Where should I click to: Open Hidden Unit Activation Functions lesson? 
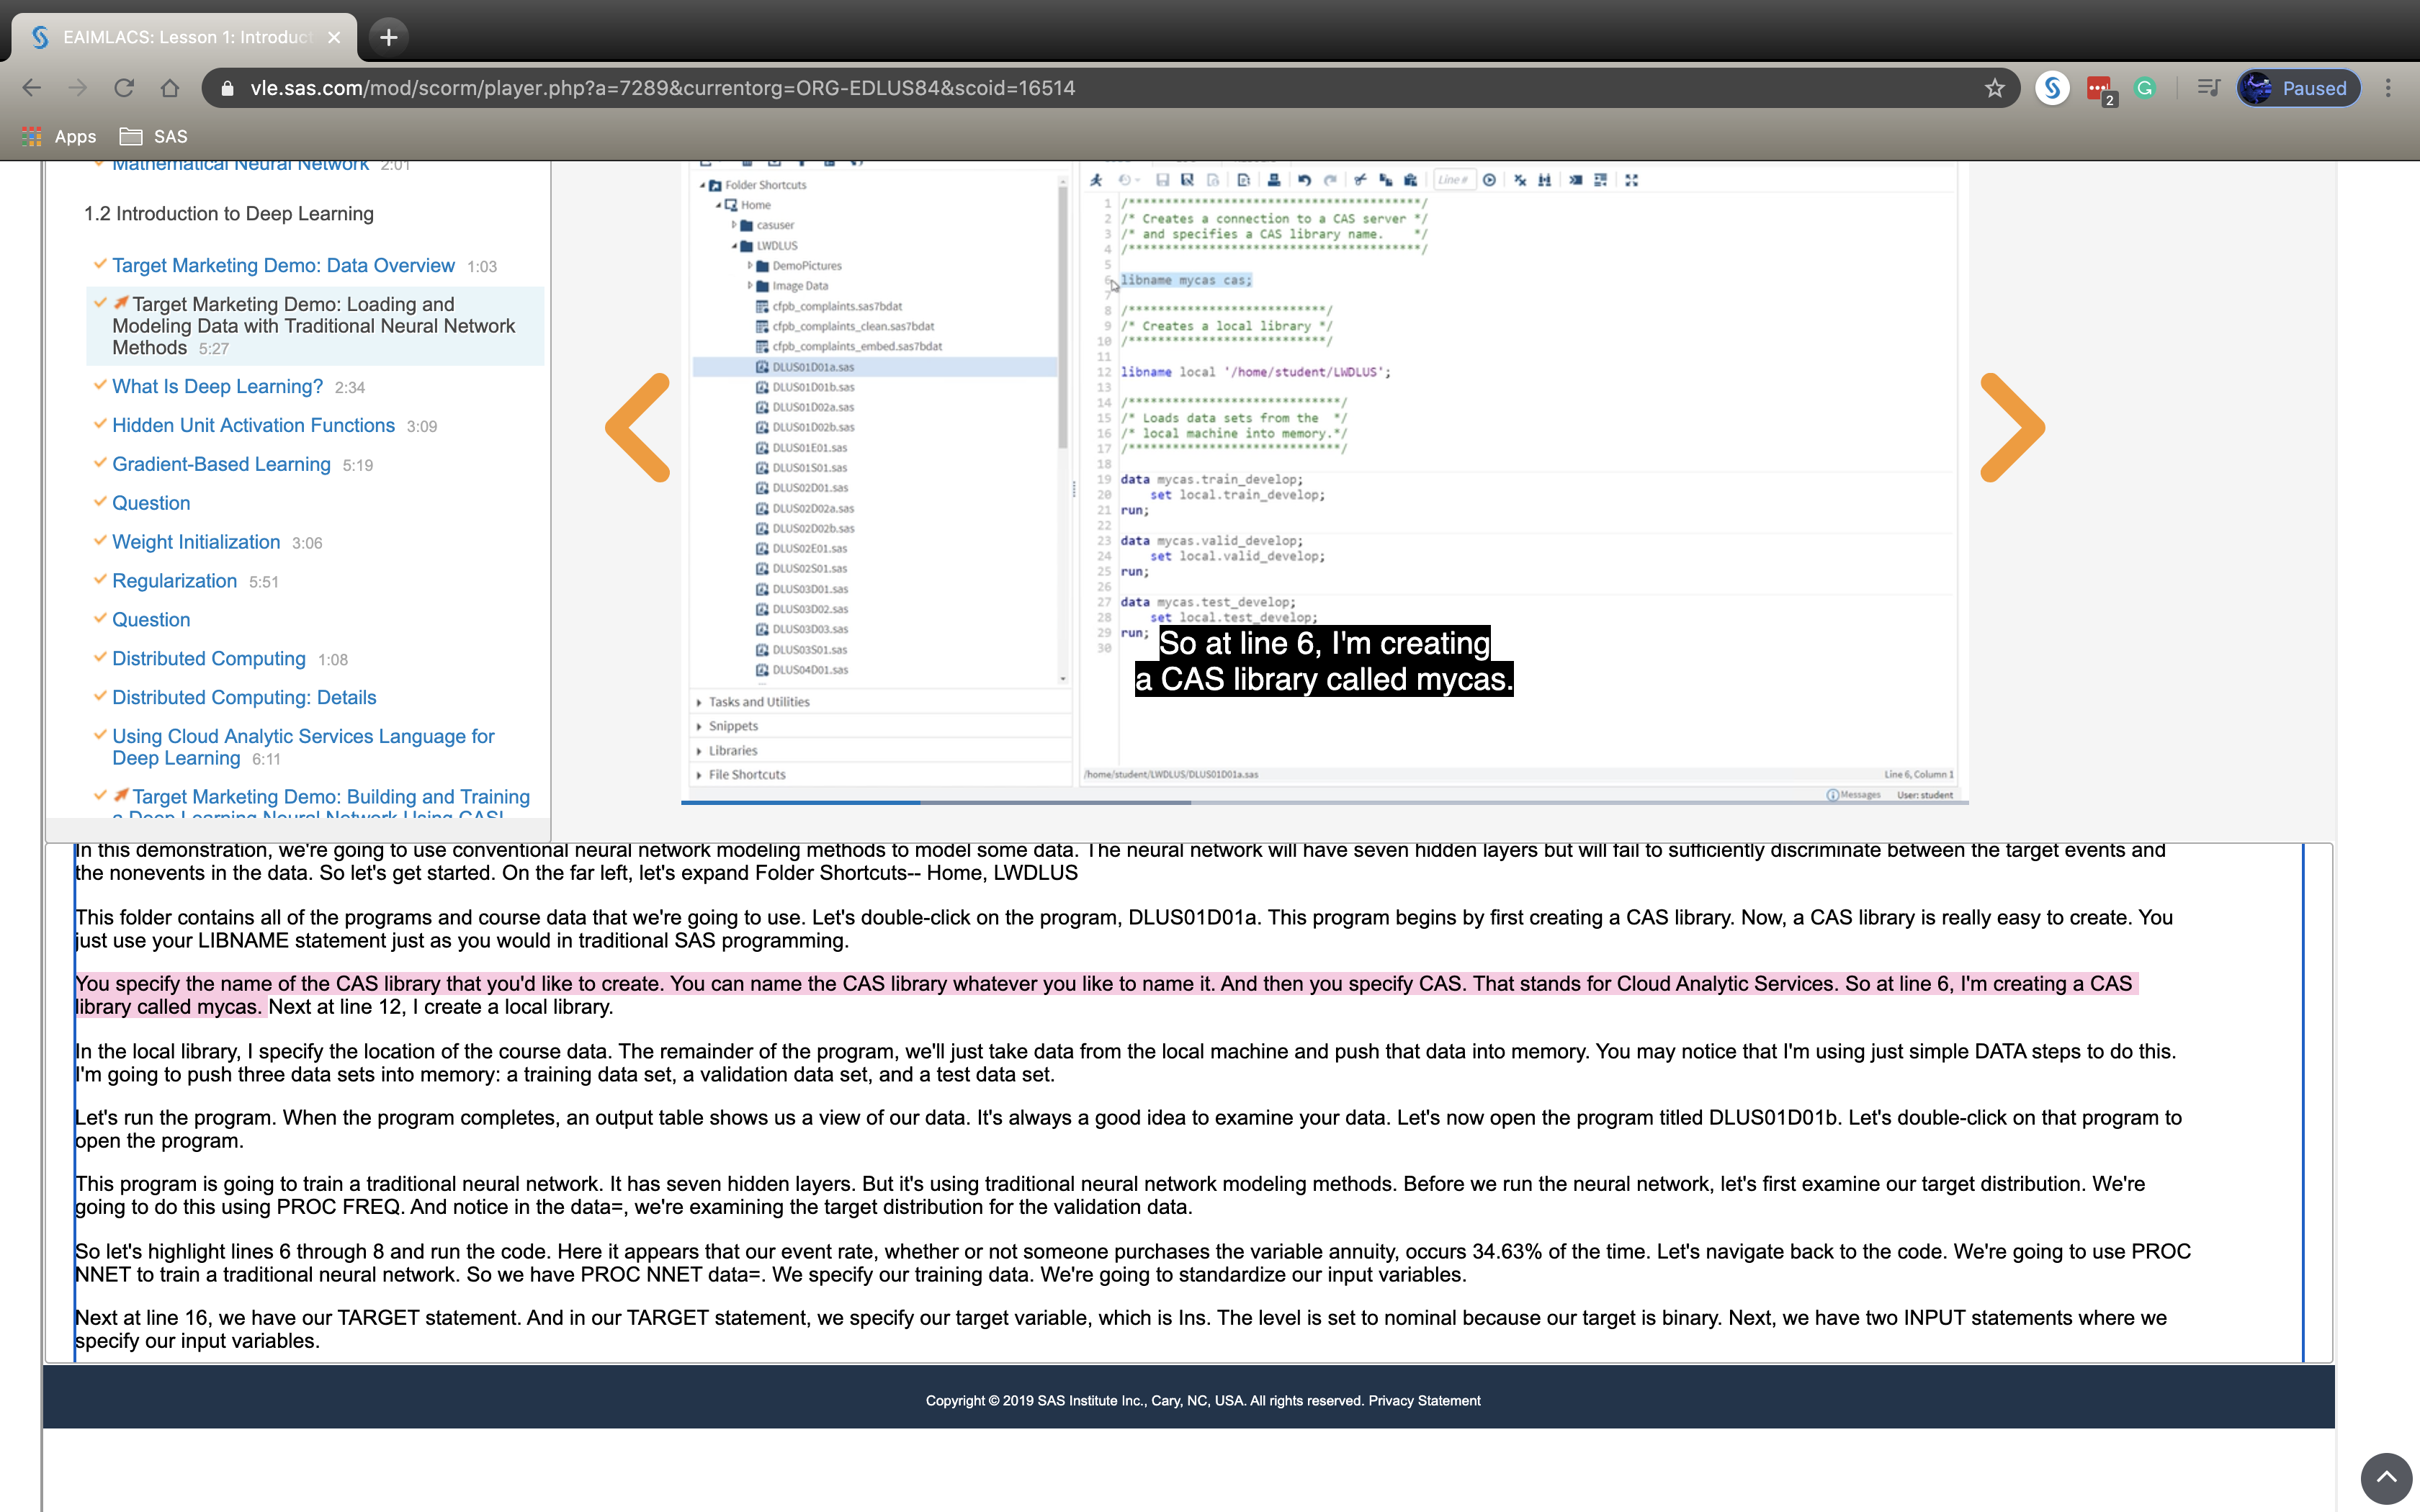click(x=253, y=426)
